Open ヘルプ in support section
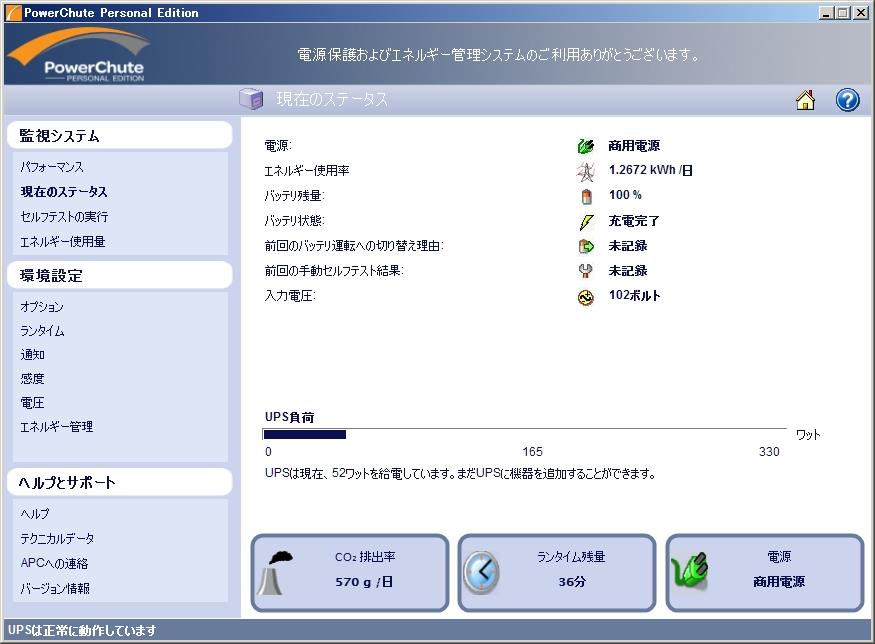The height and width of the screenshot is (644, 875). 35,513
